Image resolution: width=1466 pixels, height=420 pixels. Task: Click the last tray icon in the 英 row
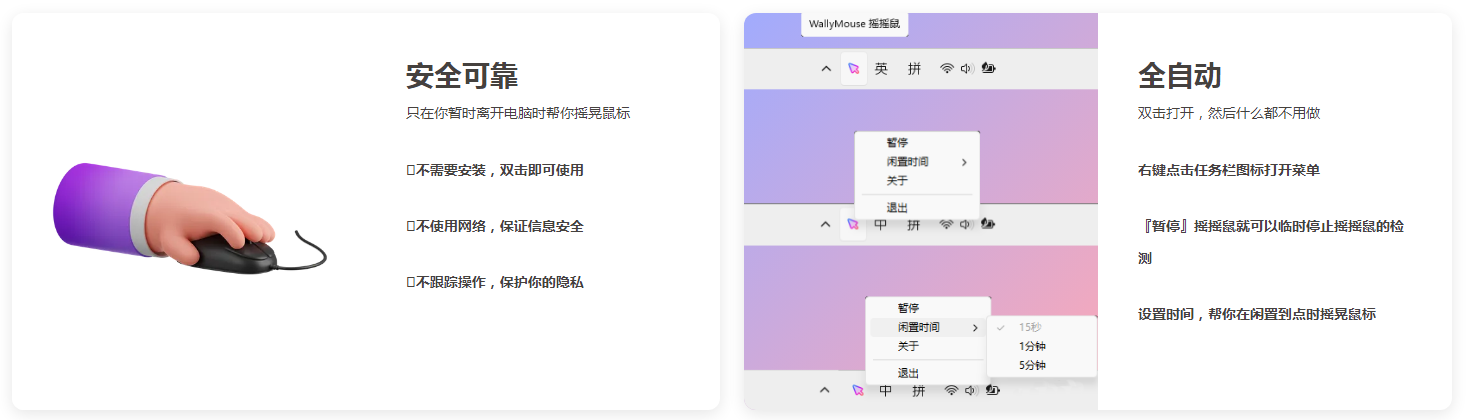[x=988, y=69]
